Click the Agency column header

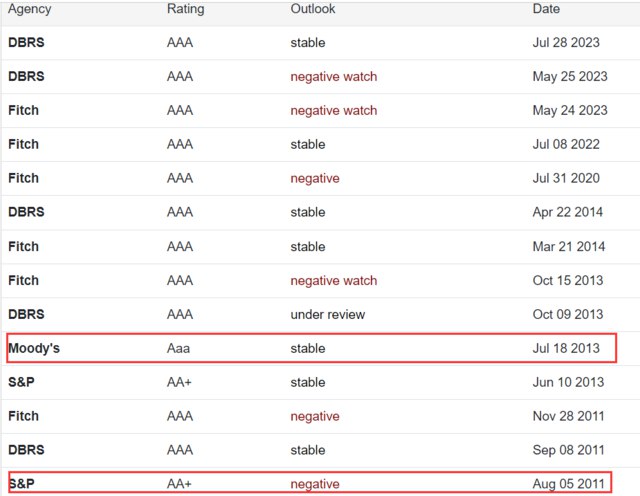tap(29, 9)
